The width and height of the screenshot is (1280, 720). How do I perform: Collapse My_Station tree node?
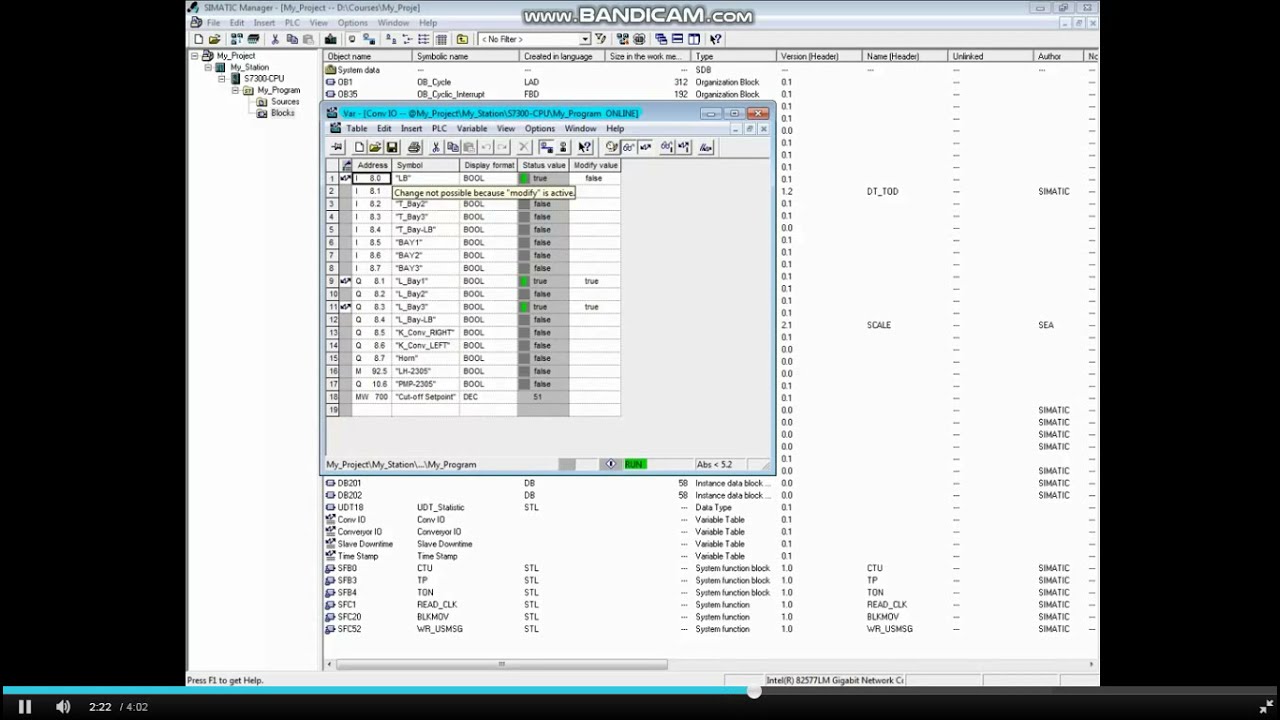(209, 67)
